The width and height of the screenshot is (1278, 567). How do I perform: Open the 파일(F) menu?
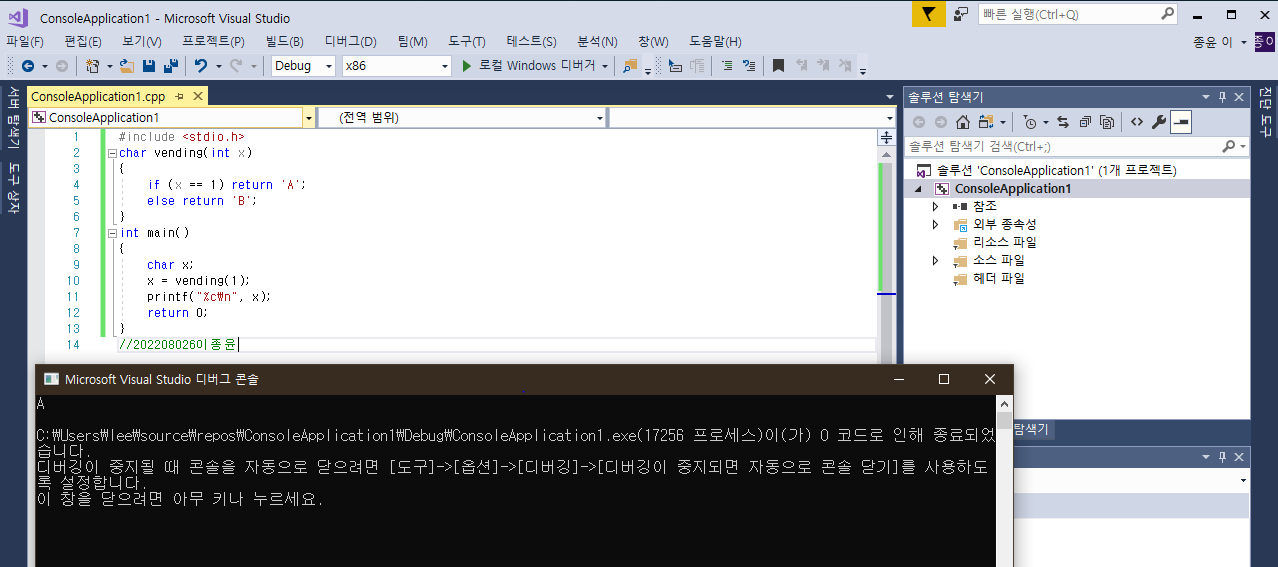tap(25, 41)
